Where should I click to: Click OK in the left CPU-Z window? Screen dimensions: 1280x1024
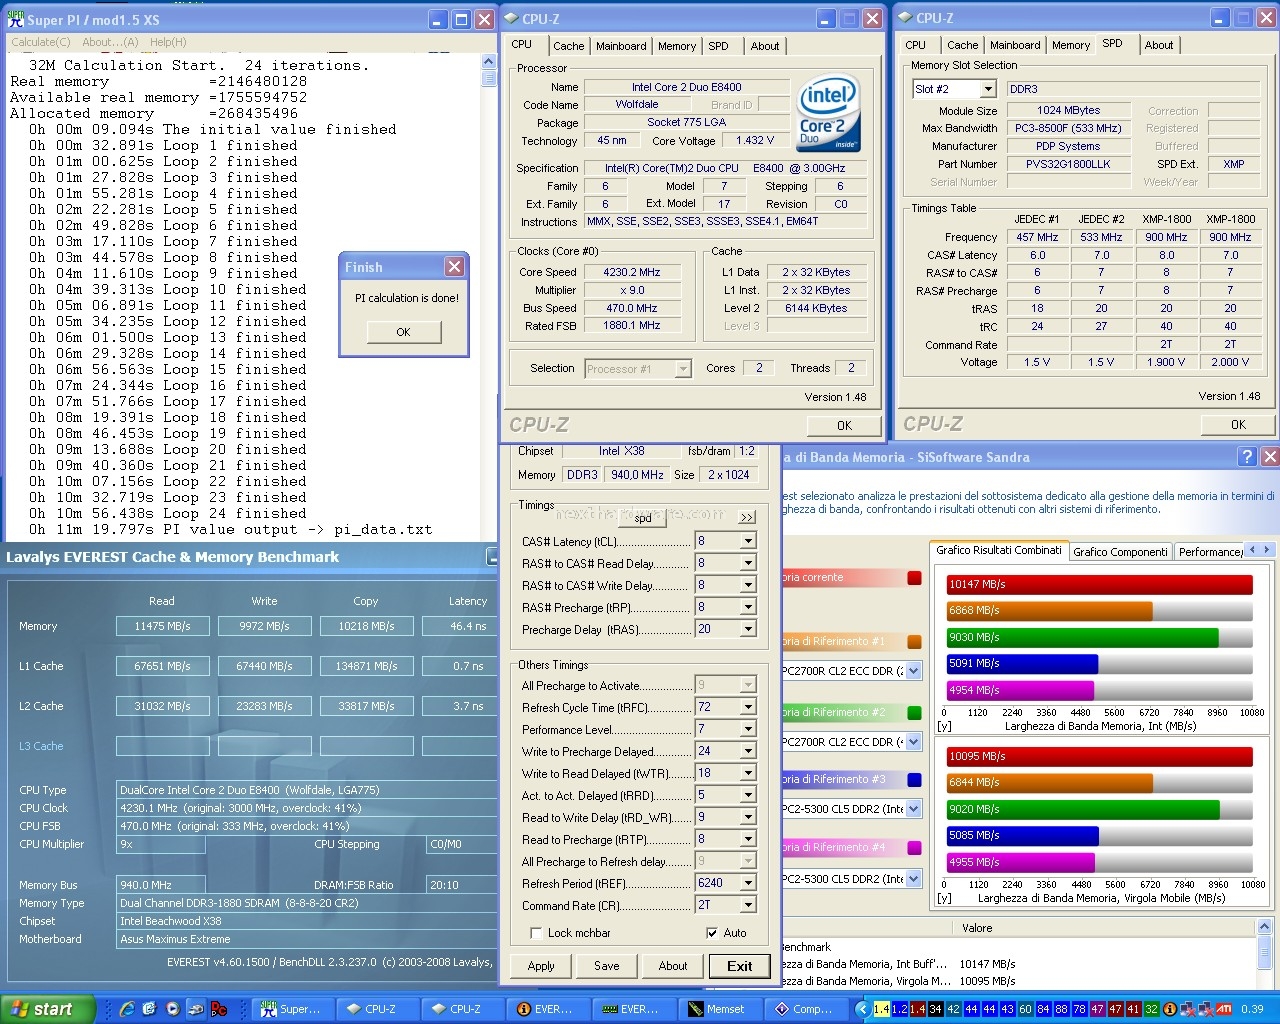tap(844, 425)
